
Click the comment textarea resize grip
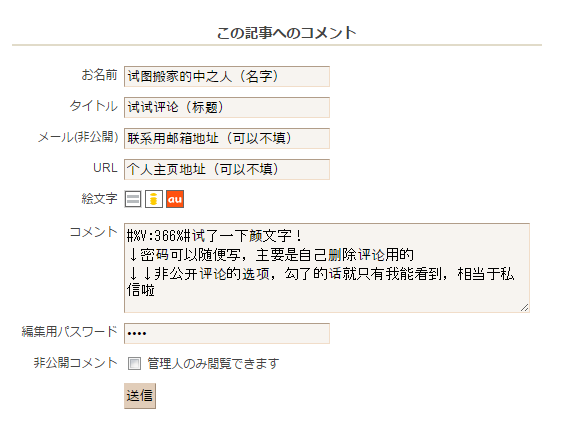[x=525, y=308]
